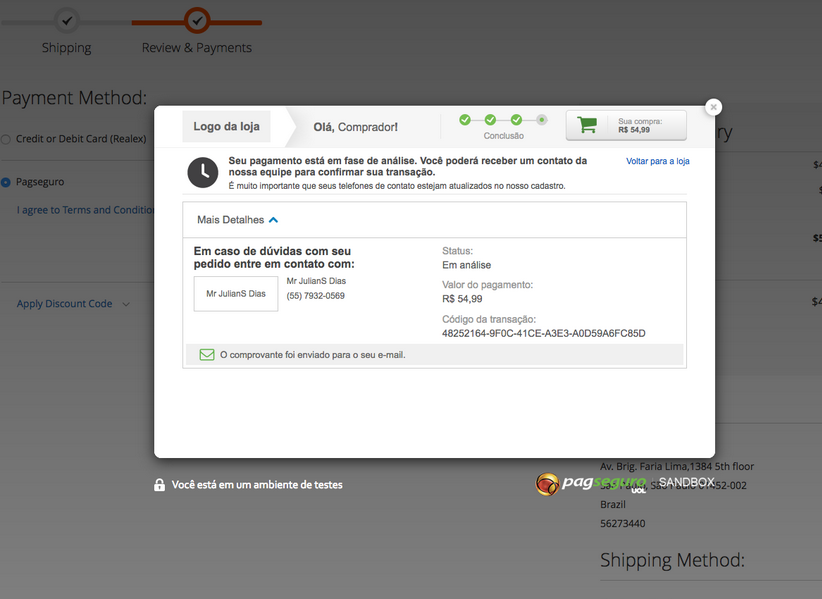Click the PagSeguro logo below the modal

coord(590,483)
